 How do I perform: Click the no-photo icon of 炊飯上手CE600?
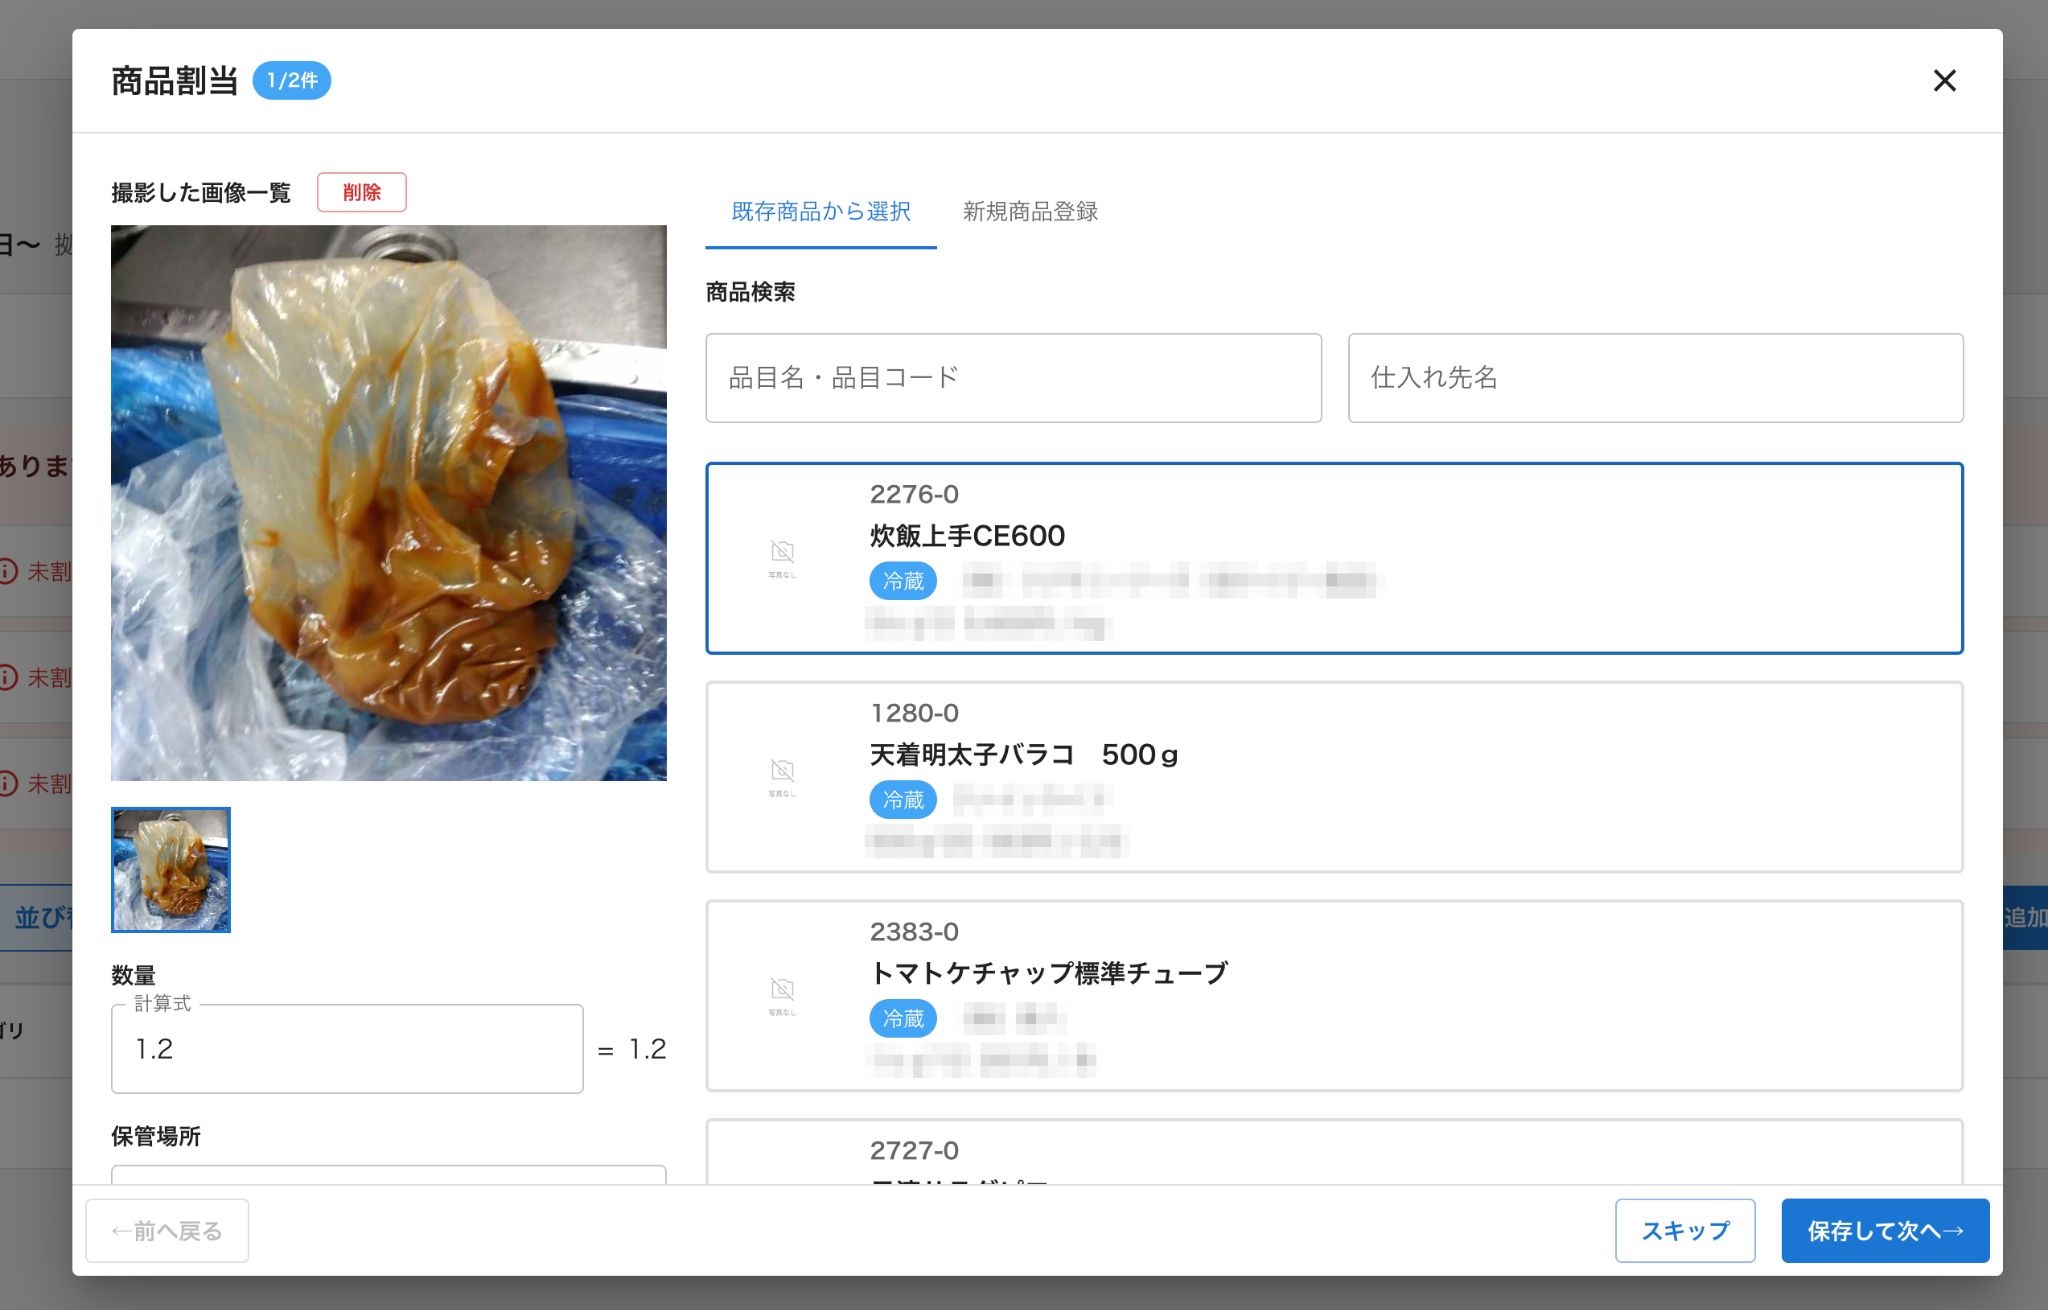pos(782,558)
